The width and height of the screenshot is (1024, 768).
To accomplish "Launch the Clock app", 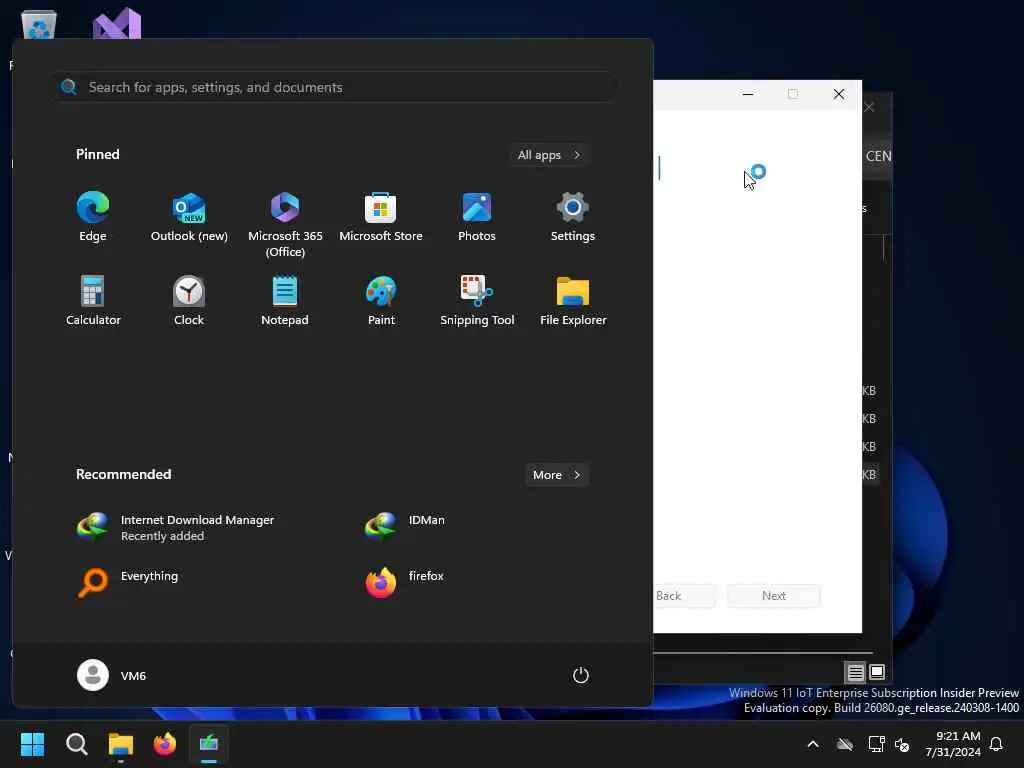I will [189, 300].
